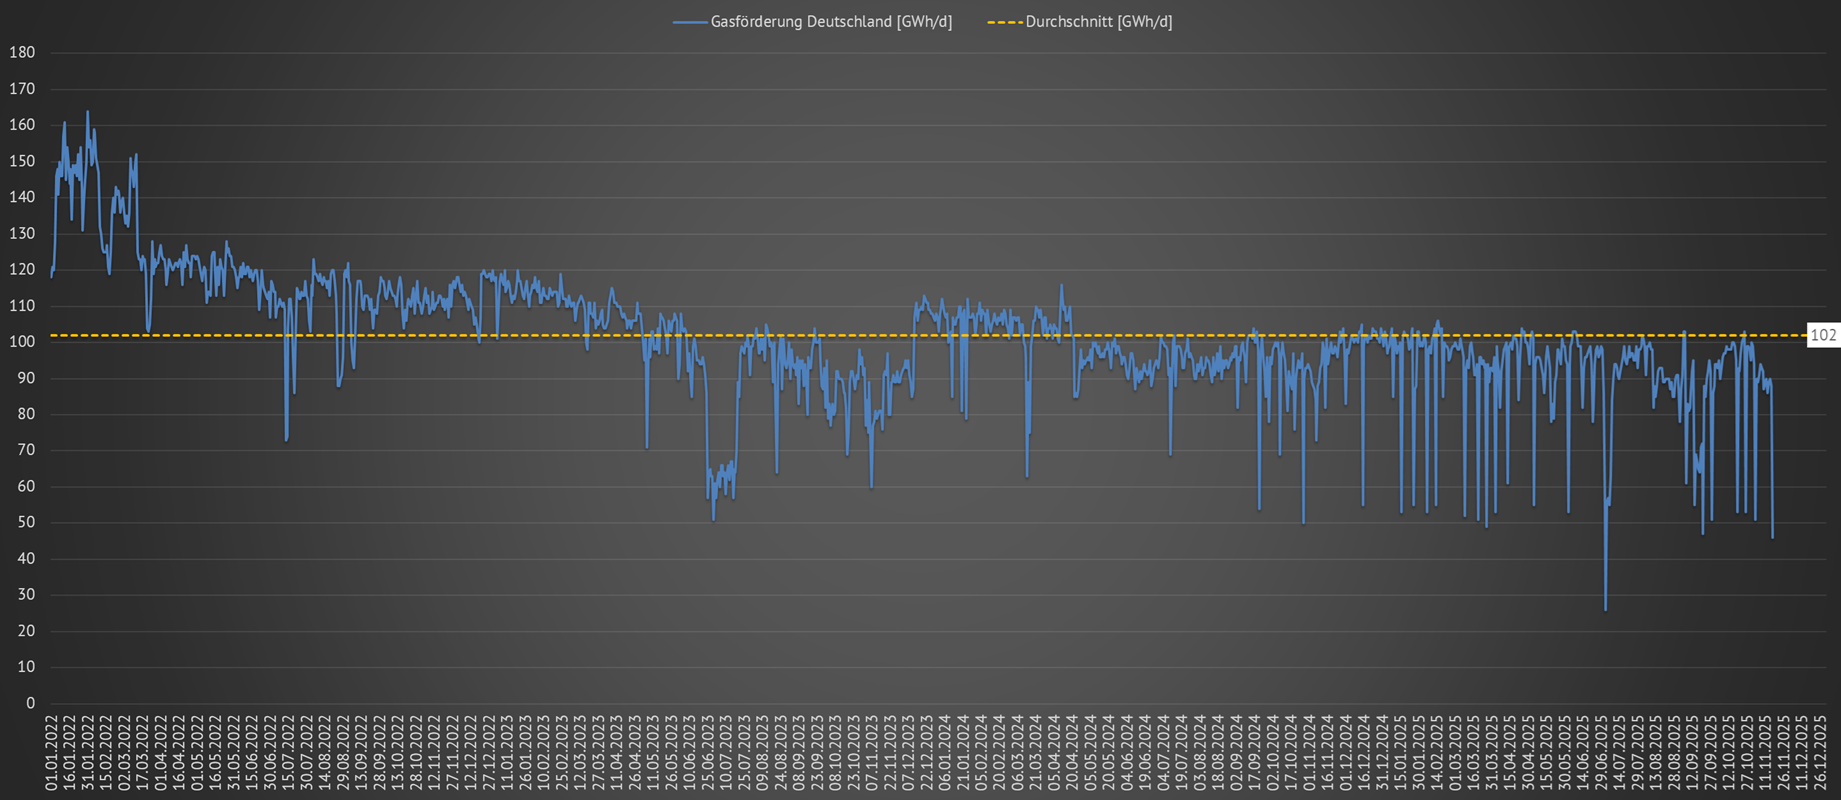
Task: Select the 01.01.2022 x-axis date label
Action: click(x=52, y=754)
